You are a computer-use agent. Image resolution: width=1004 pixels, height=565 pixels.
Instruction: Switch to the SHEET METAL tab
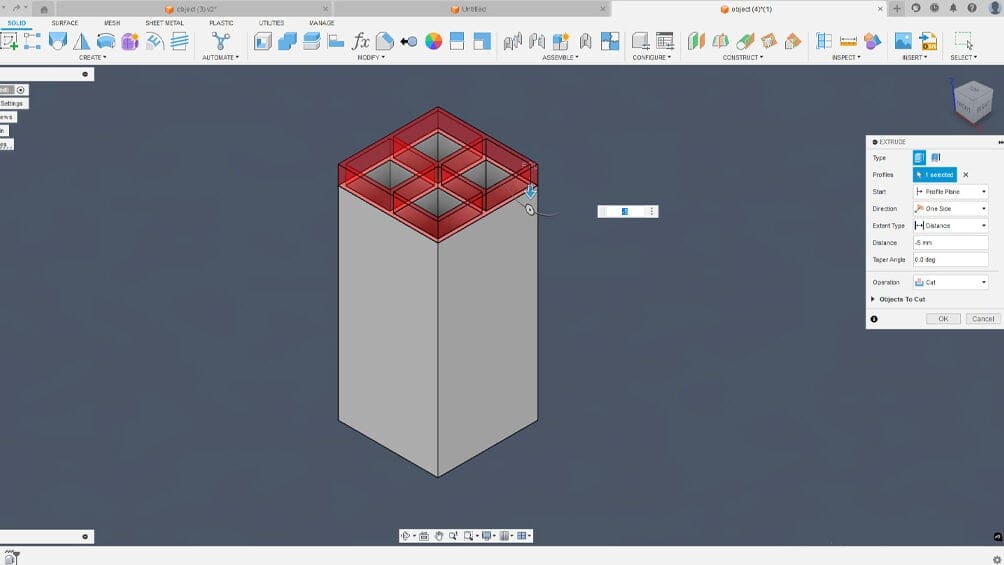point(164,23)
